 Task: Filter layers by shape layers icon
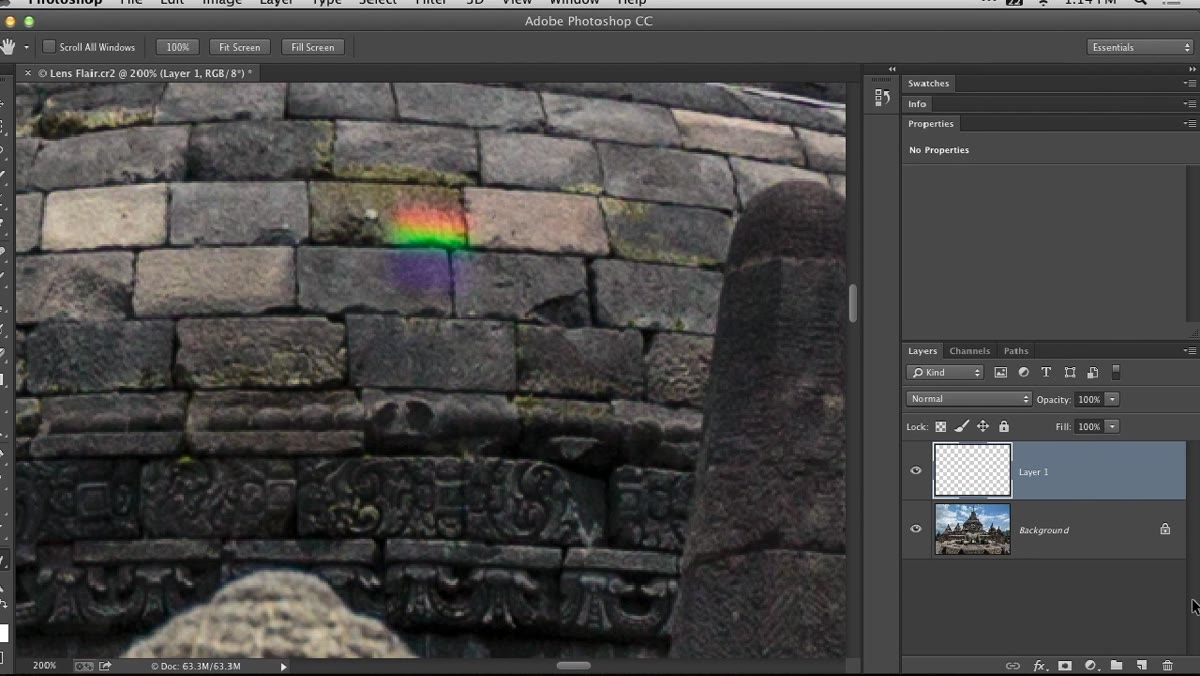tap(1070, 372)
